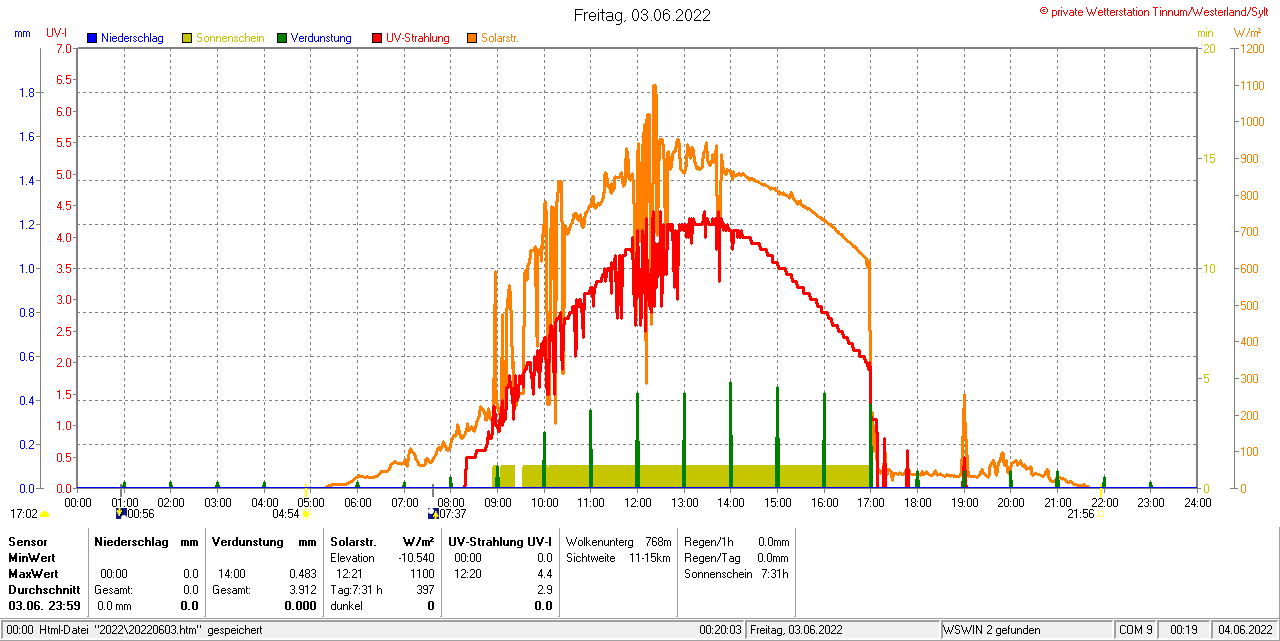Screen dimensions: 1280x641
Task: Click the COM 9 status bar cell
Action: point(1136,630)
